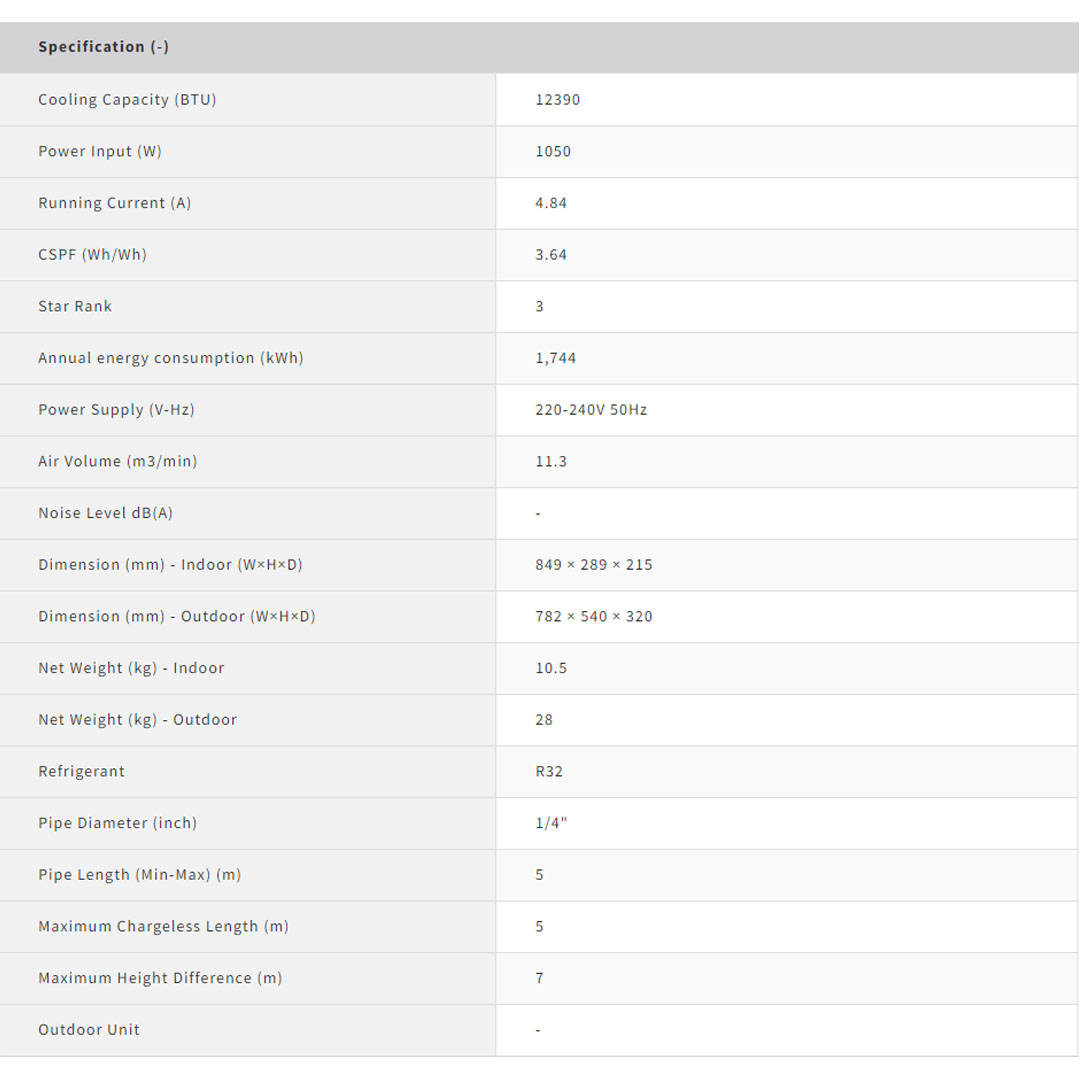Click the Noise Level dB(A) label

[x=106, y=513]
